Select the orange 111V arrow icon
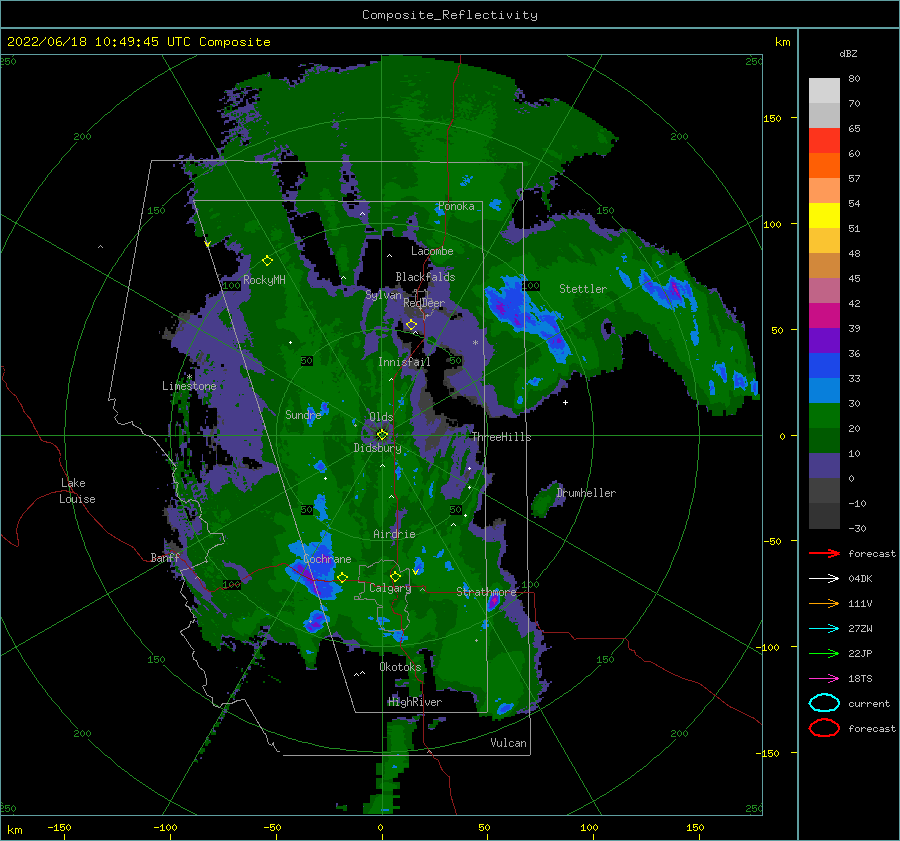 pyautogui.click(x=824, y=603)
